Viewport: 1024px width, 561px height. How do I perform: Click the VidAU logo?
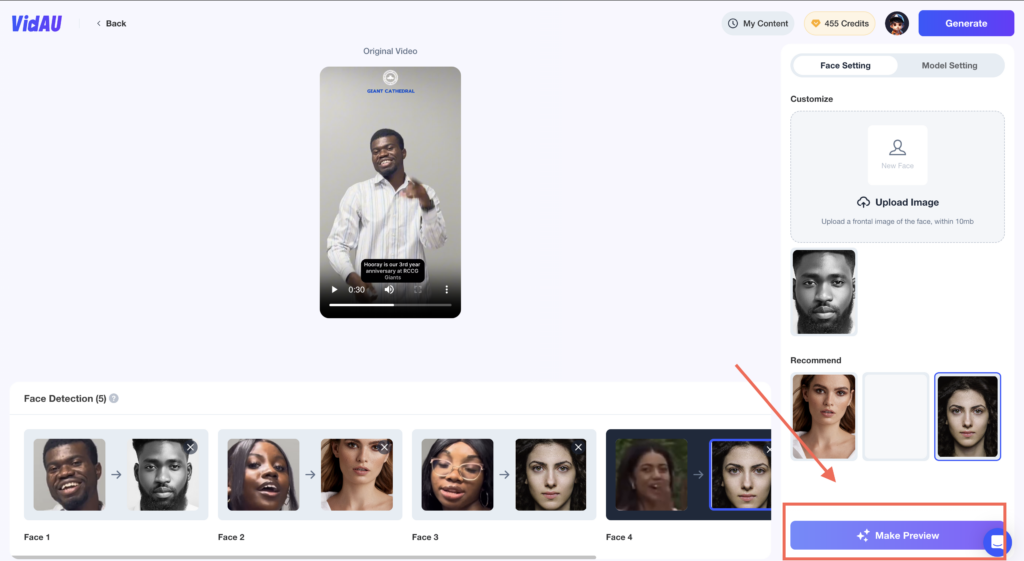(x=37, y=24)
